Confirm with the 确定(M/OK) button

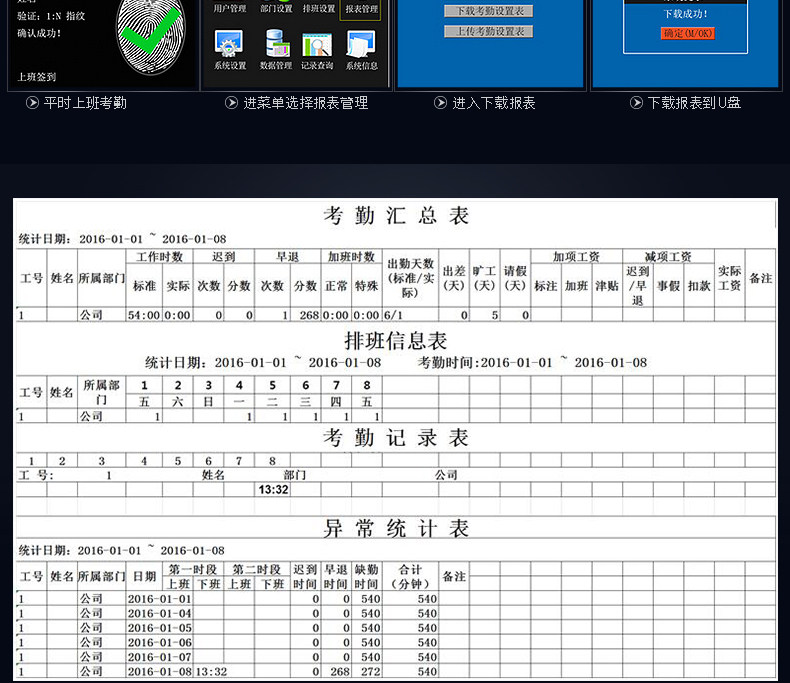[687, 33]
